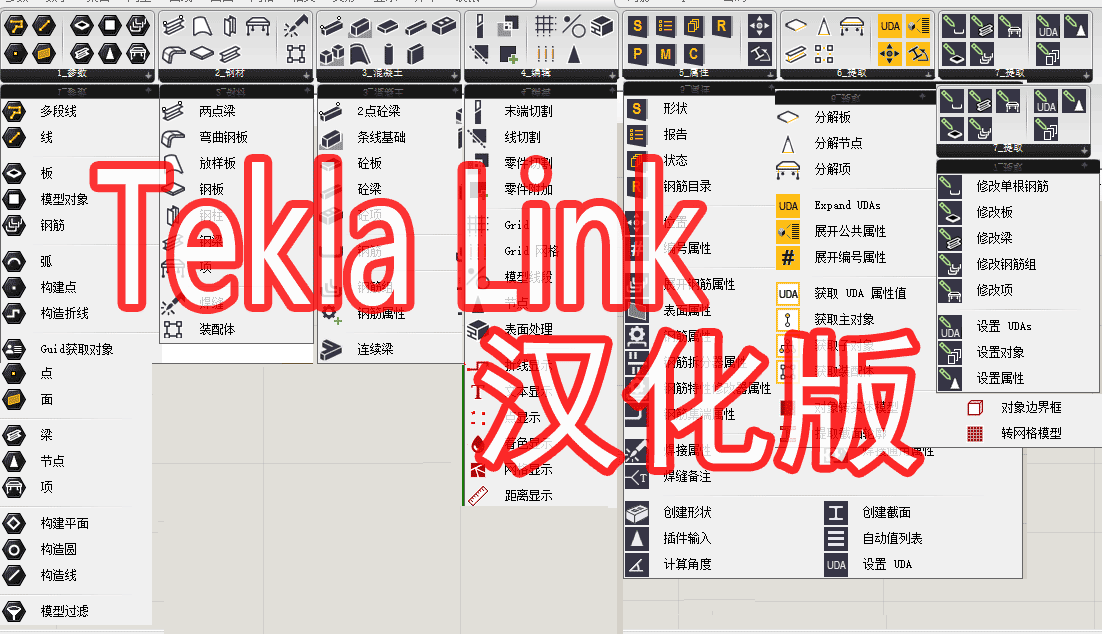
Task: Select the 弧 arc icon
Action: point(14,261)
